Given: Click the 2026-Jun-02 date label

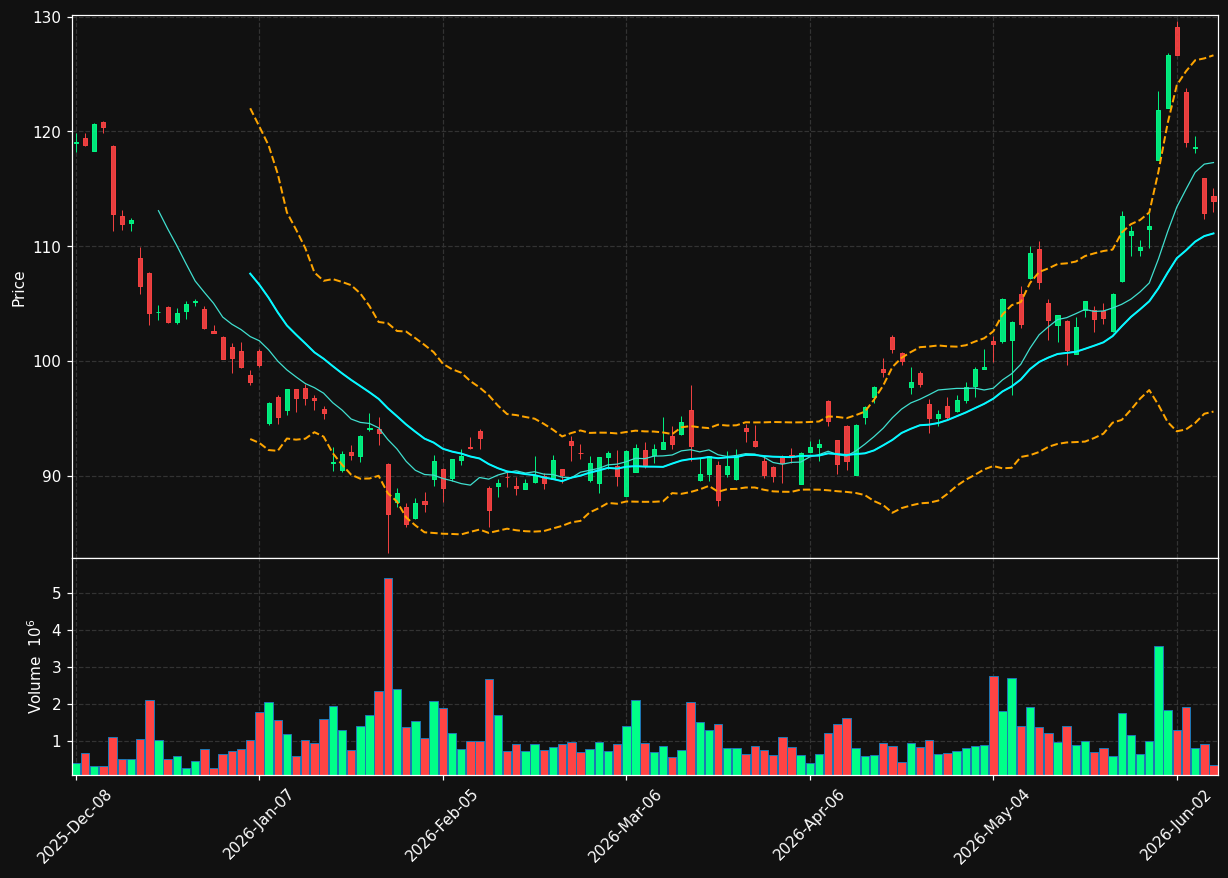Looking at the screenshot, I should [1175, 824].
